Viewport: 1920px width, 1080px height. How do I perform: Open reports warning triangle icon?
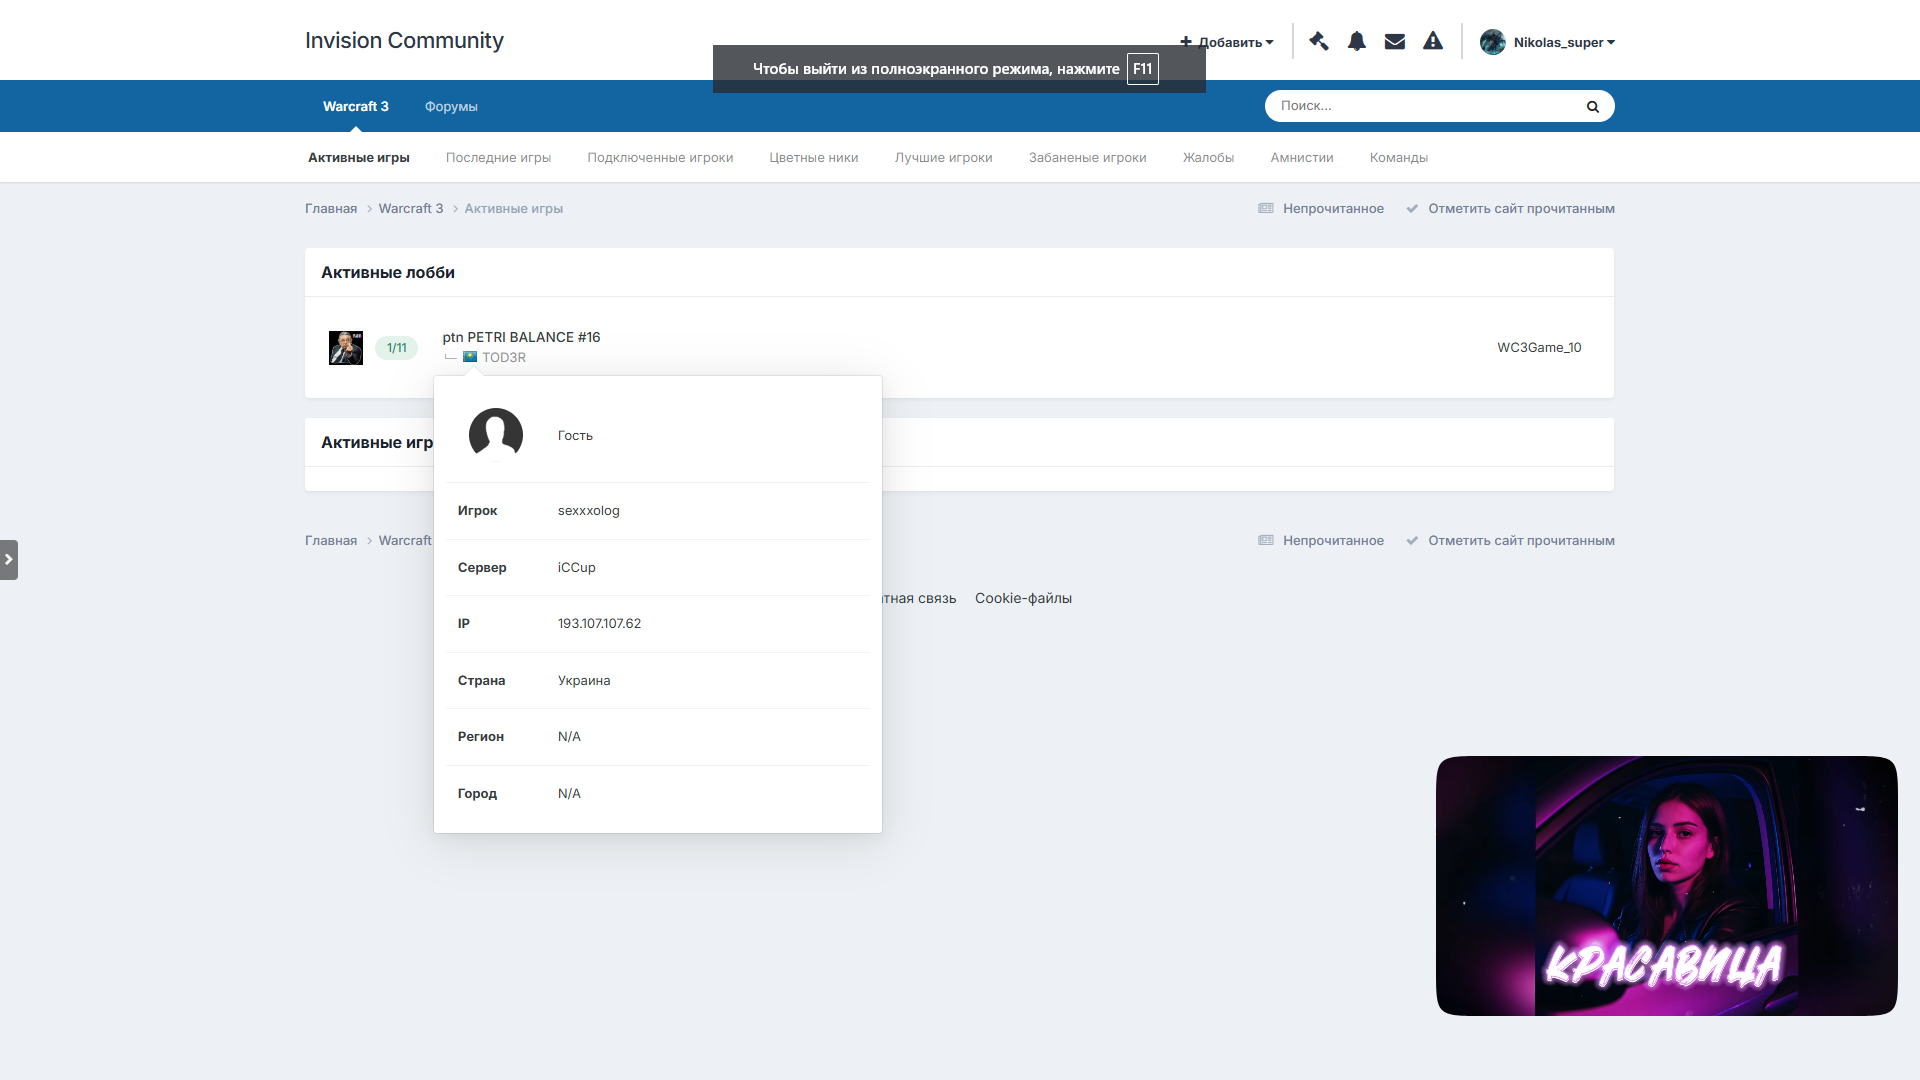point(1433,41)
